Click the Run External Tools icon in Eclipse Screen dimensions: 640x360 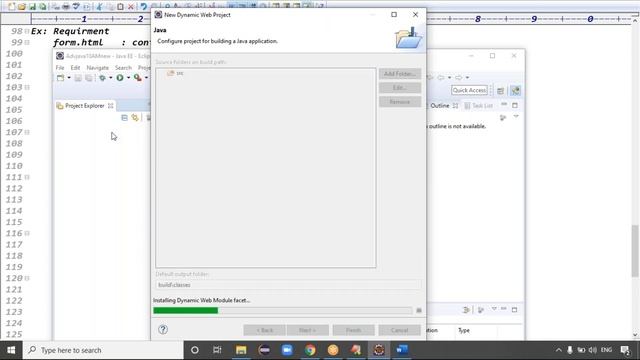click(138, 78)
